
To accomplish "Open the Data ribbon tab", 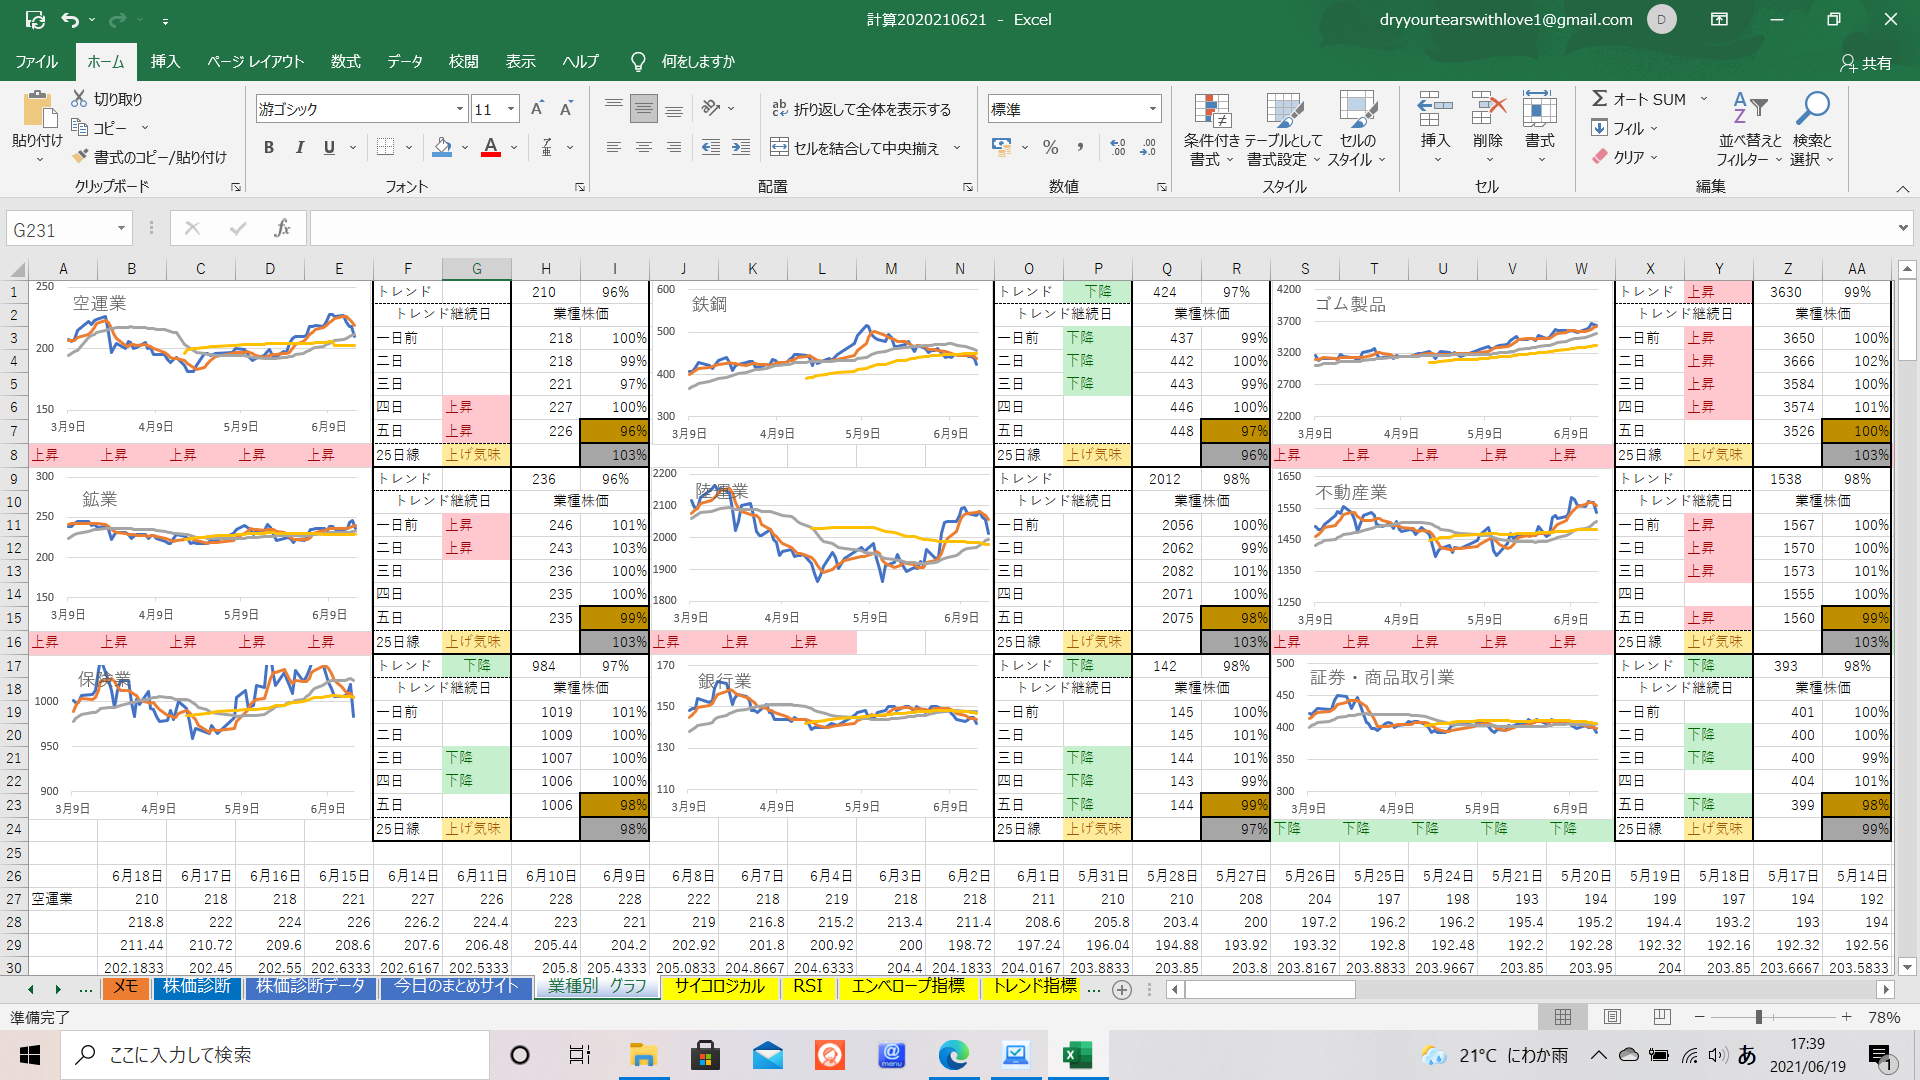I will point(404,62).
